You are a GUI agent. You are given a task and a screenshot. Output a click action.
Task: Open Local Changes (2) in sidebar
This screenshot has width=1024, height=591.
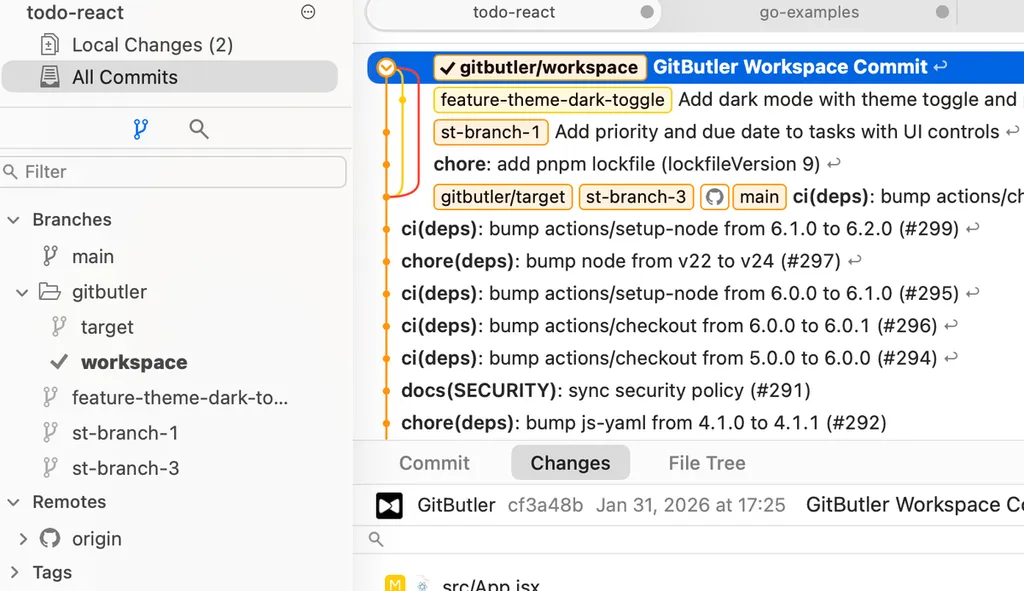tap(152, 45)
